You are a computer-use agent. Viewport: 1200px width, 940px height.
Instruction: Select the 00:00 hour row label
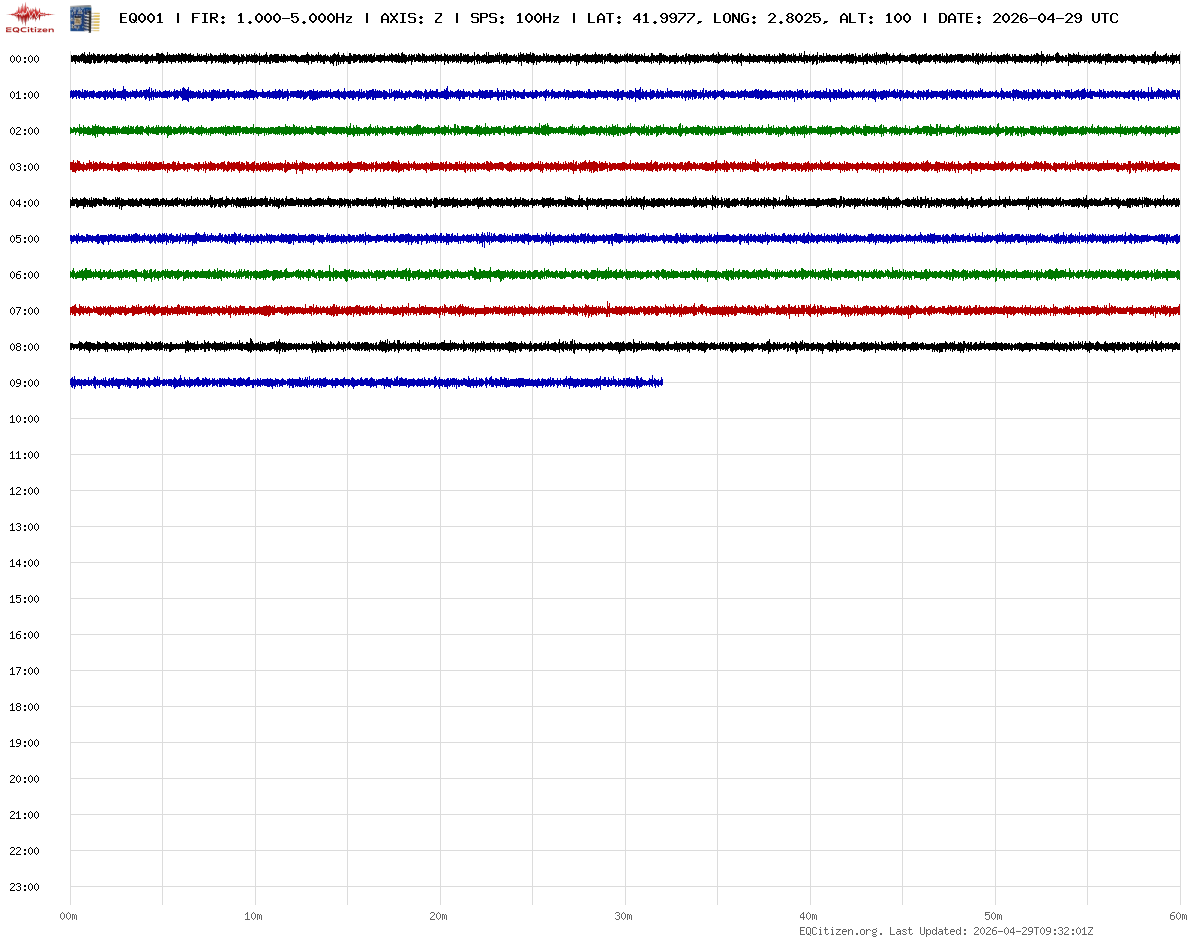[x=24, y=59]
